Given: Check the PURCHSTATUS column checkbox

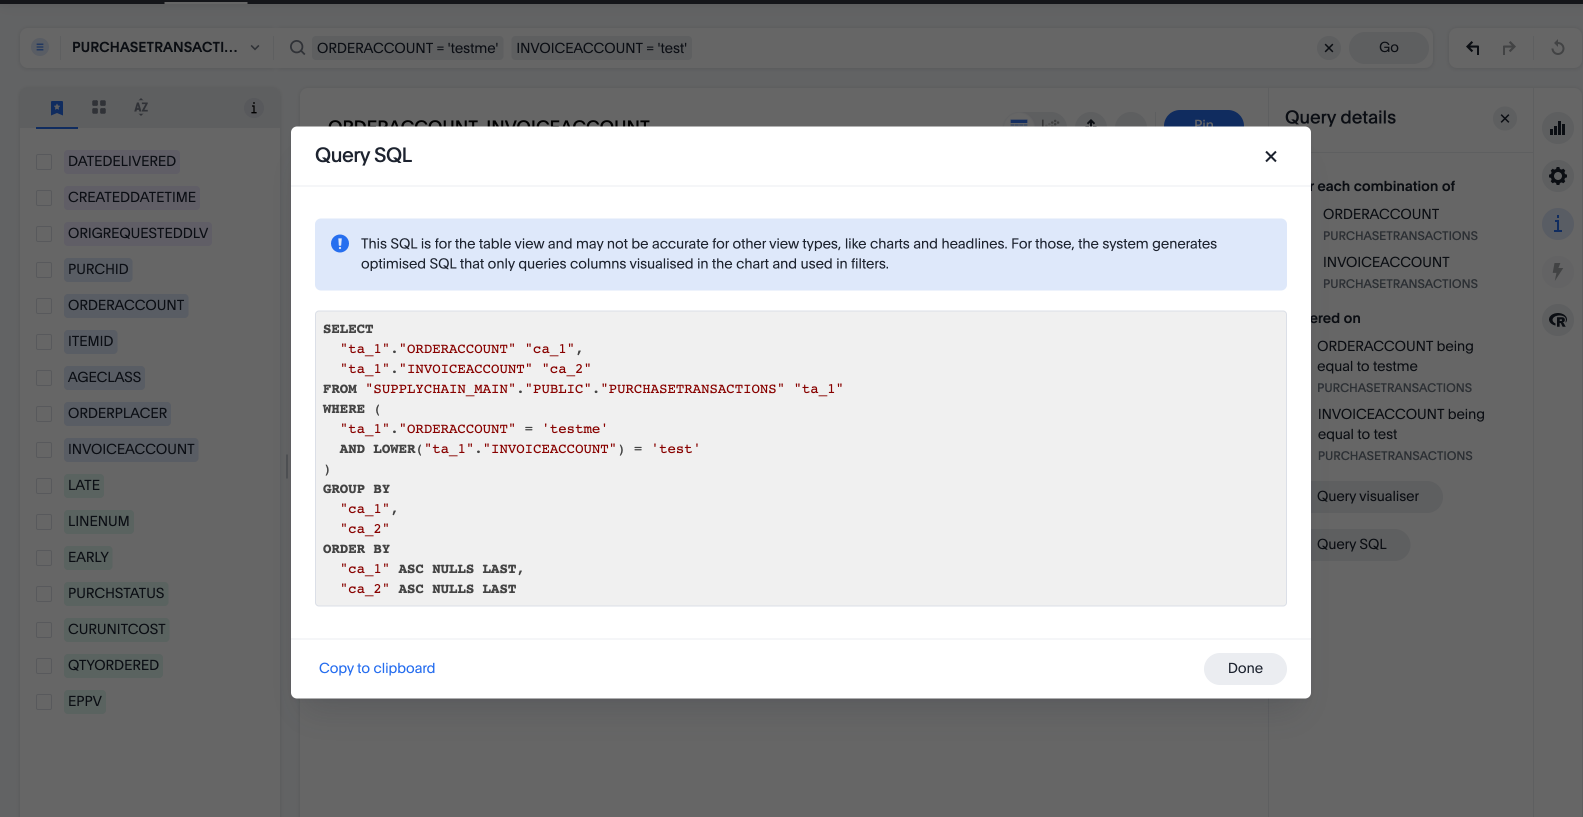Looking at the screenshot, I should (44, 594).
